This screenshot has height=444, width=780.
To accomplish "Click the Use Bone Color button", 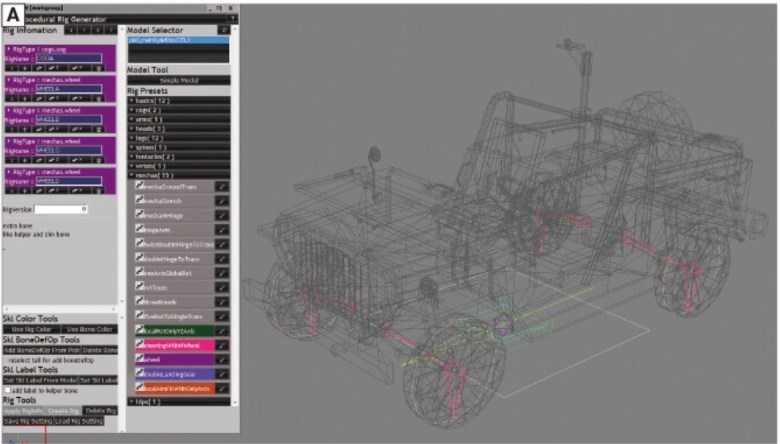I will (x=89, y=330).
